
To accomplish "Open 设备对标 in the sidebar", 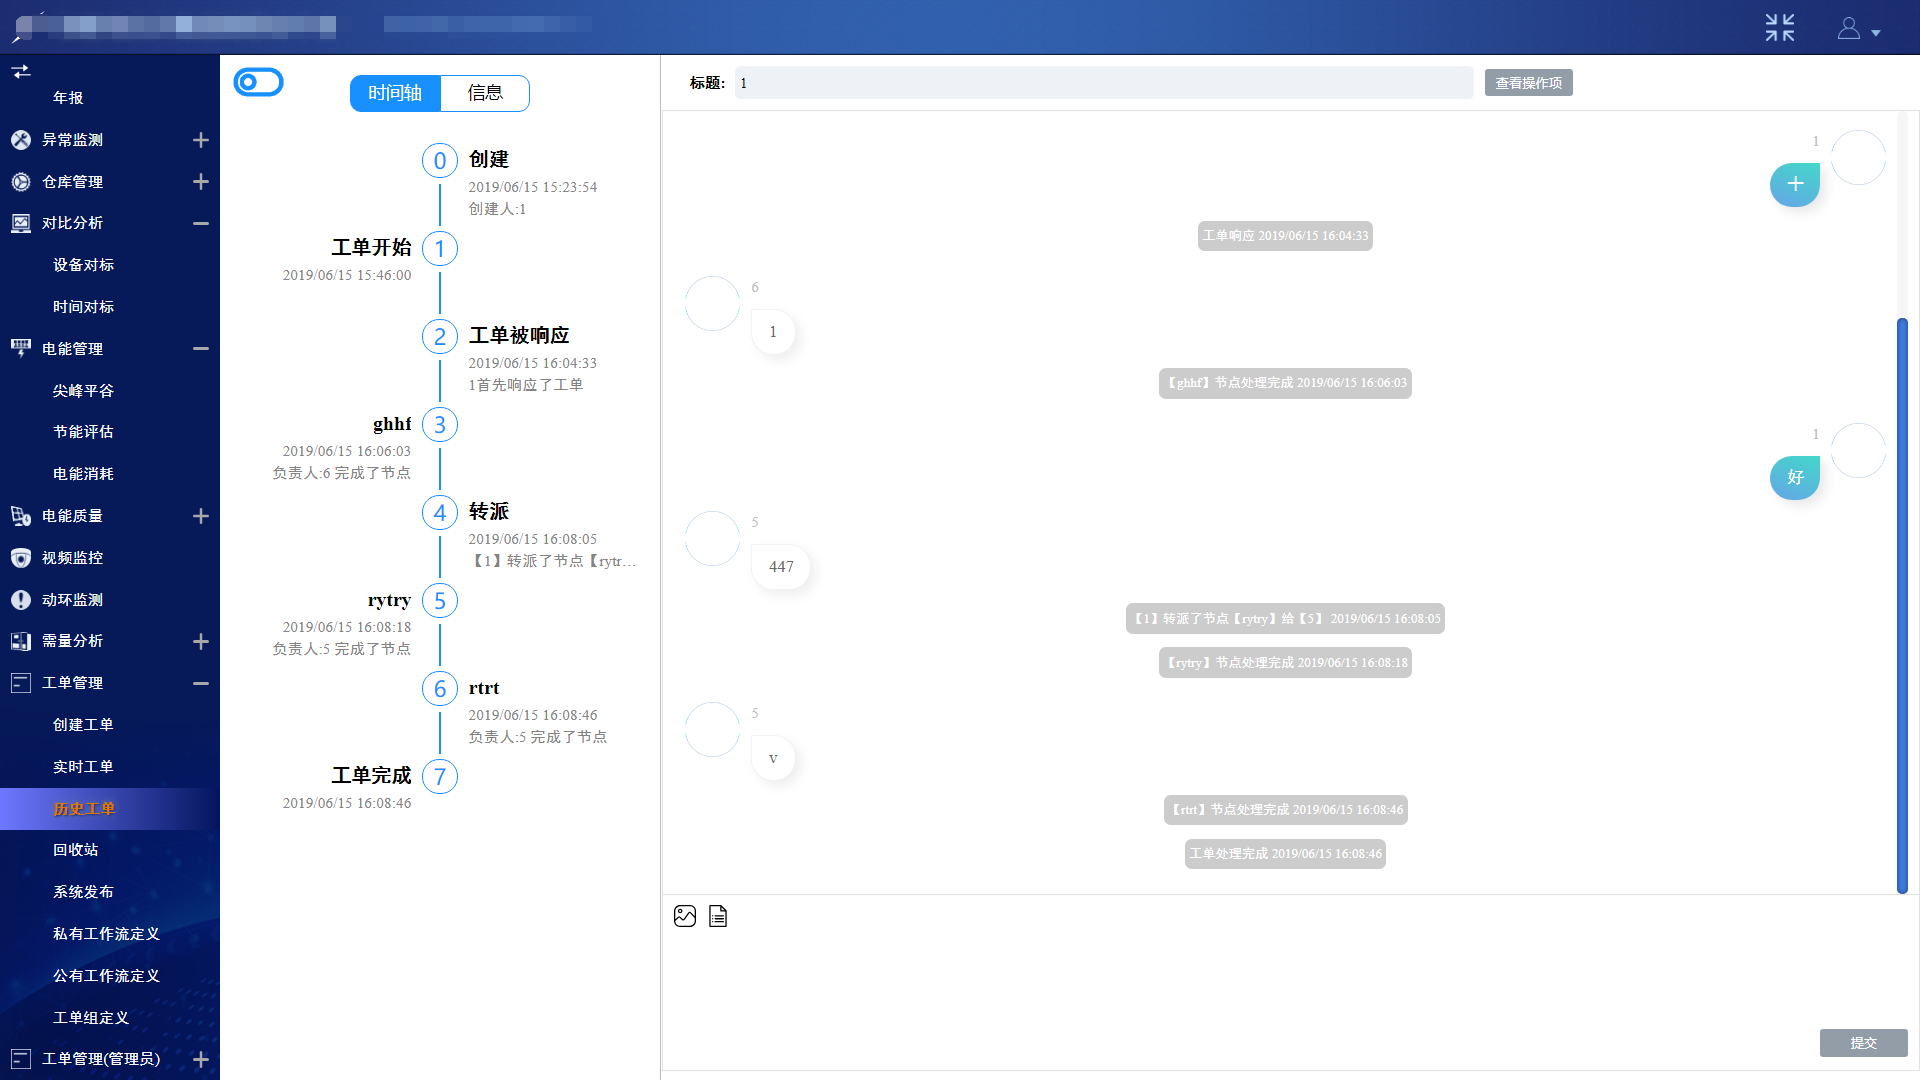I will click(x=84, y=265).
